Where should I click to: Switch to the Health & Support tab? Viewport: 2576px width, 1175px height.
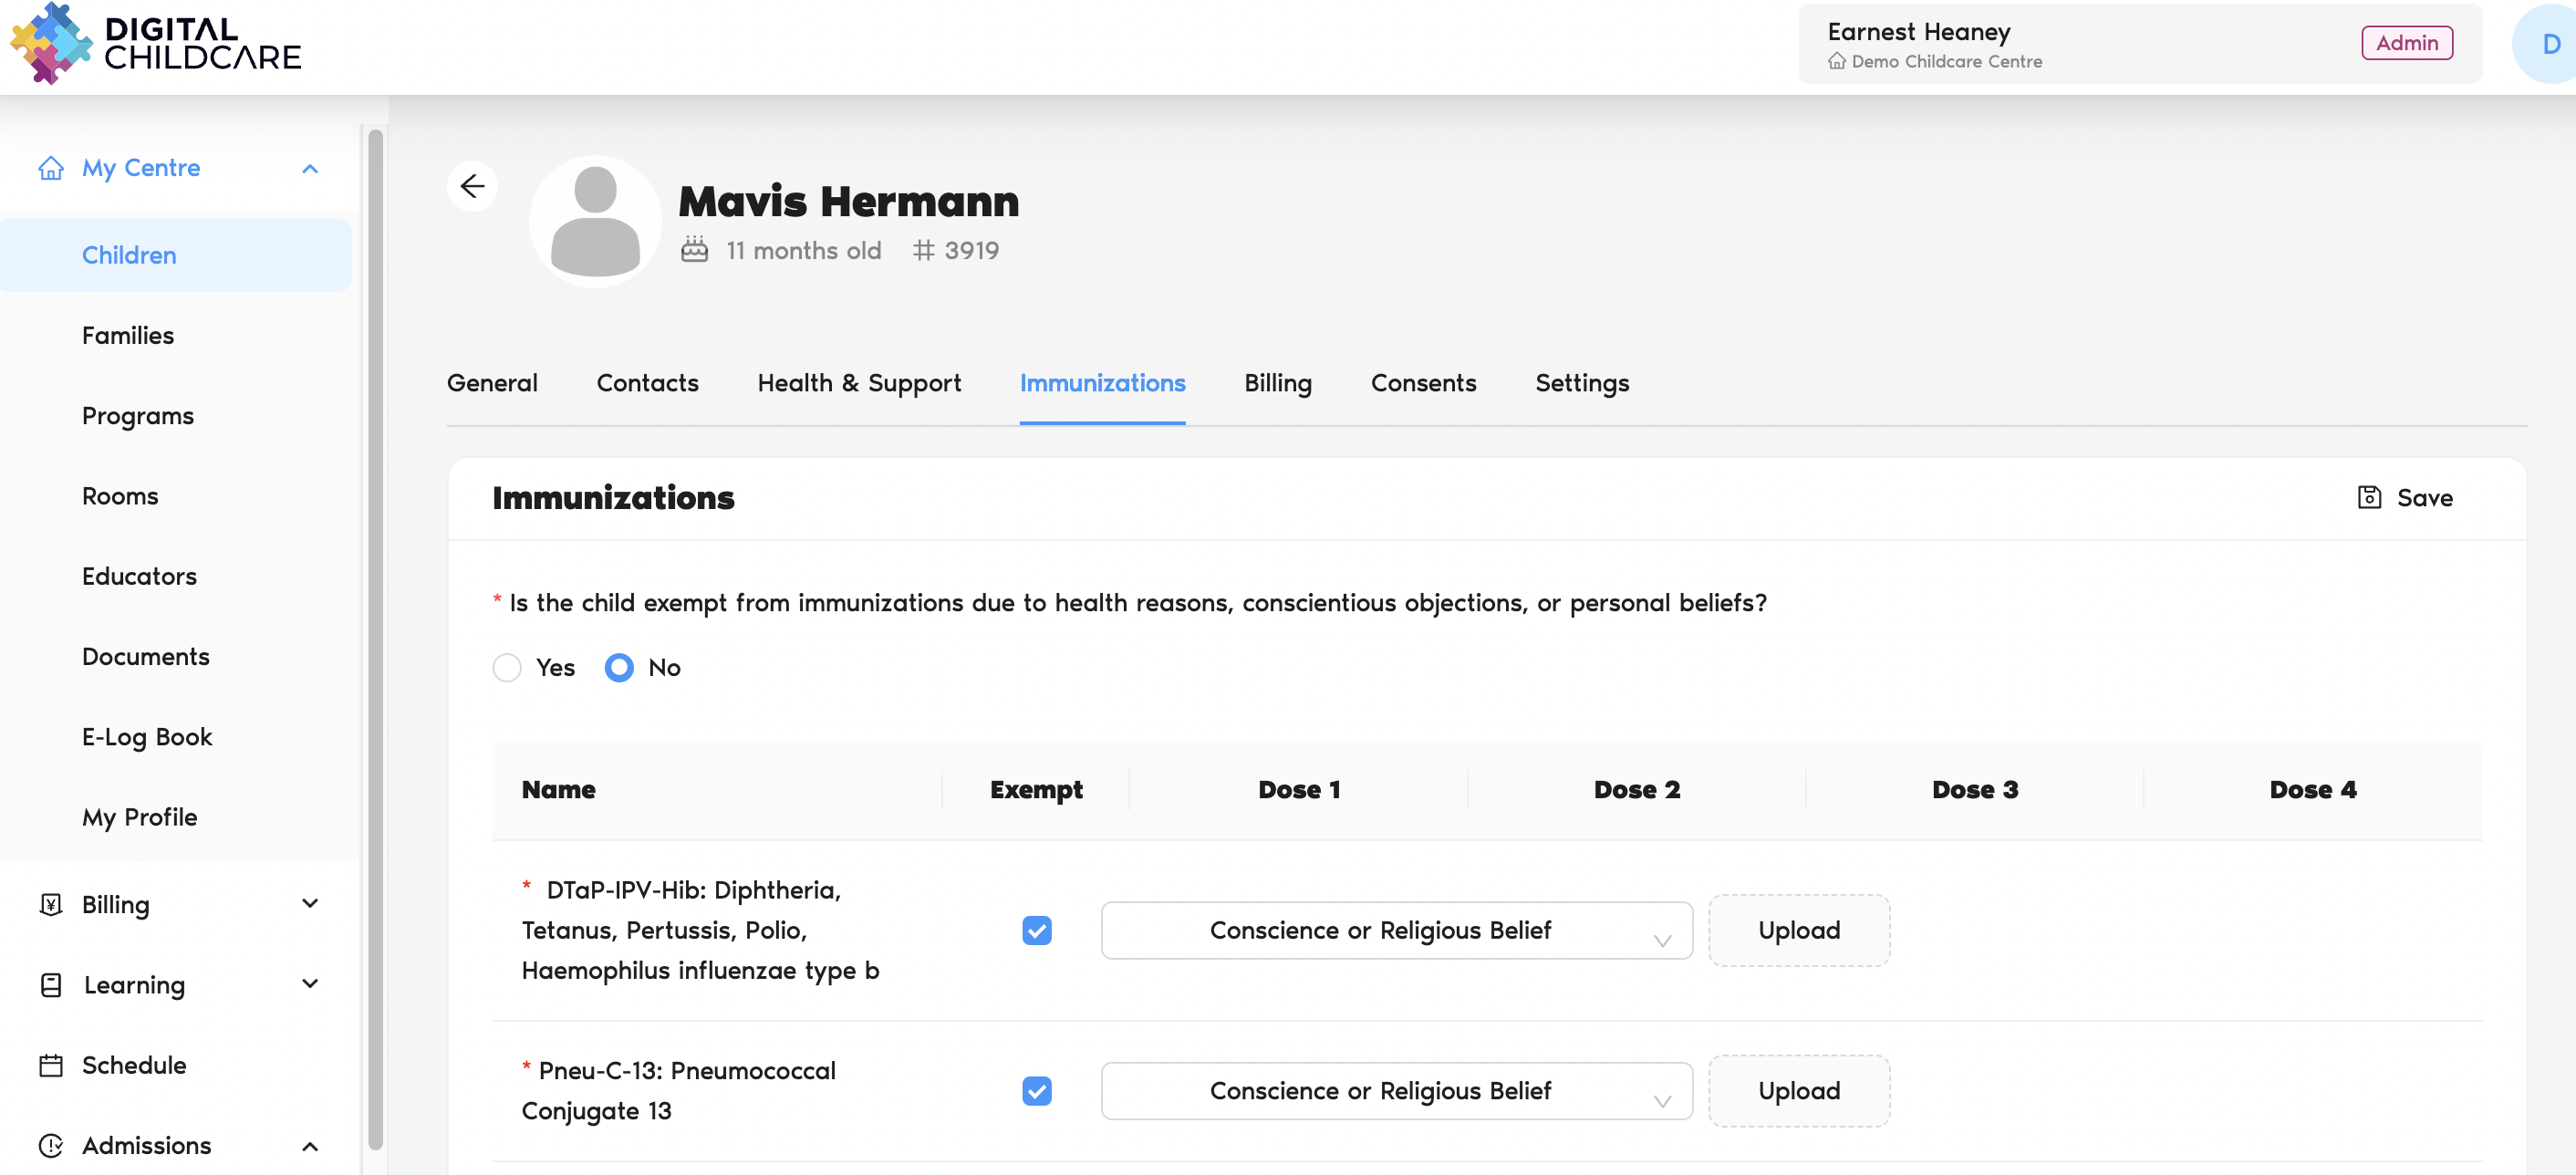858,383
